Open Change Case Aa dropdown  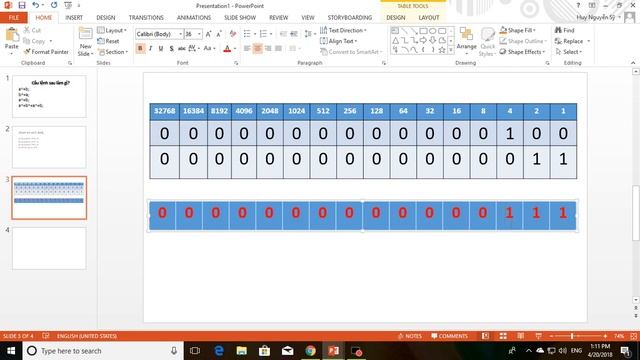tap(209, 49)
